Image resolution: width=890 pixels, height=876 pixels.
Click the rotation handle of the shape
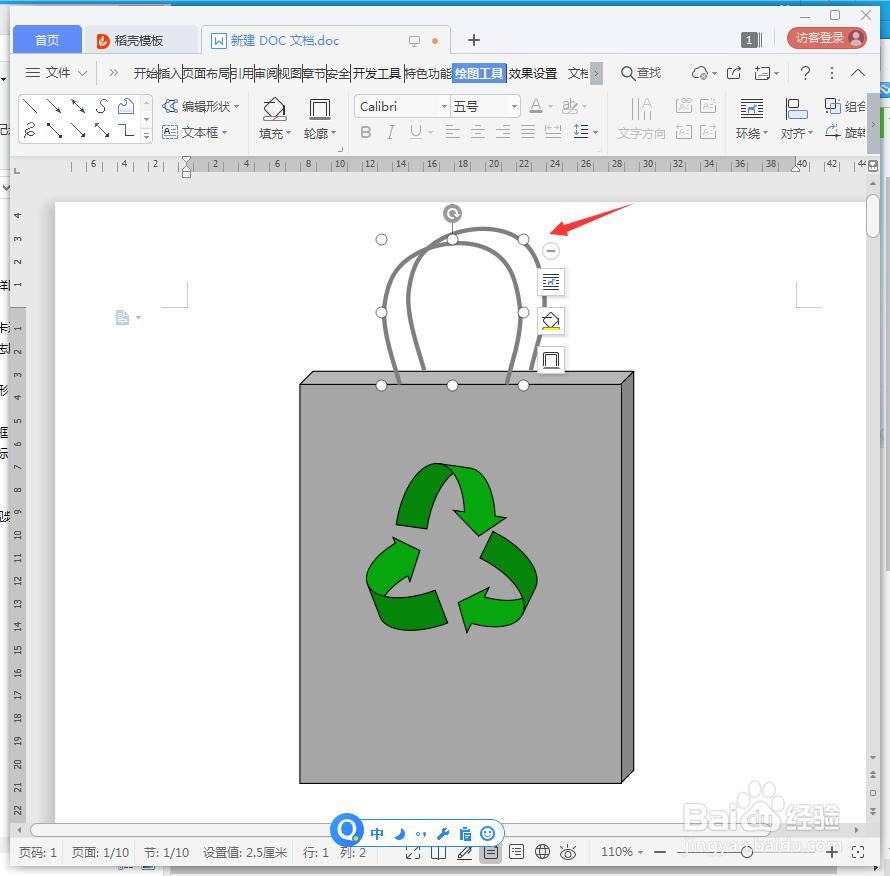point(452,213)
